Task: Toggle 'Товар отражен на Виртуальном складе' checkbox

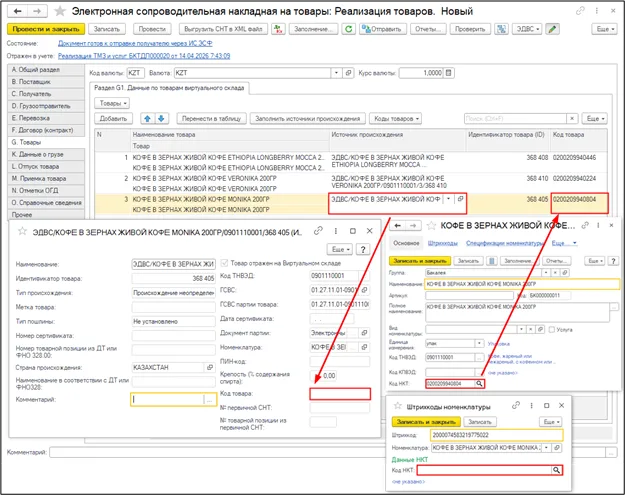Action: (x=224, y=263)
